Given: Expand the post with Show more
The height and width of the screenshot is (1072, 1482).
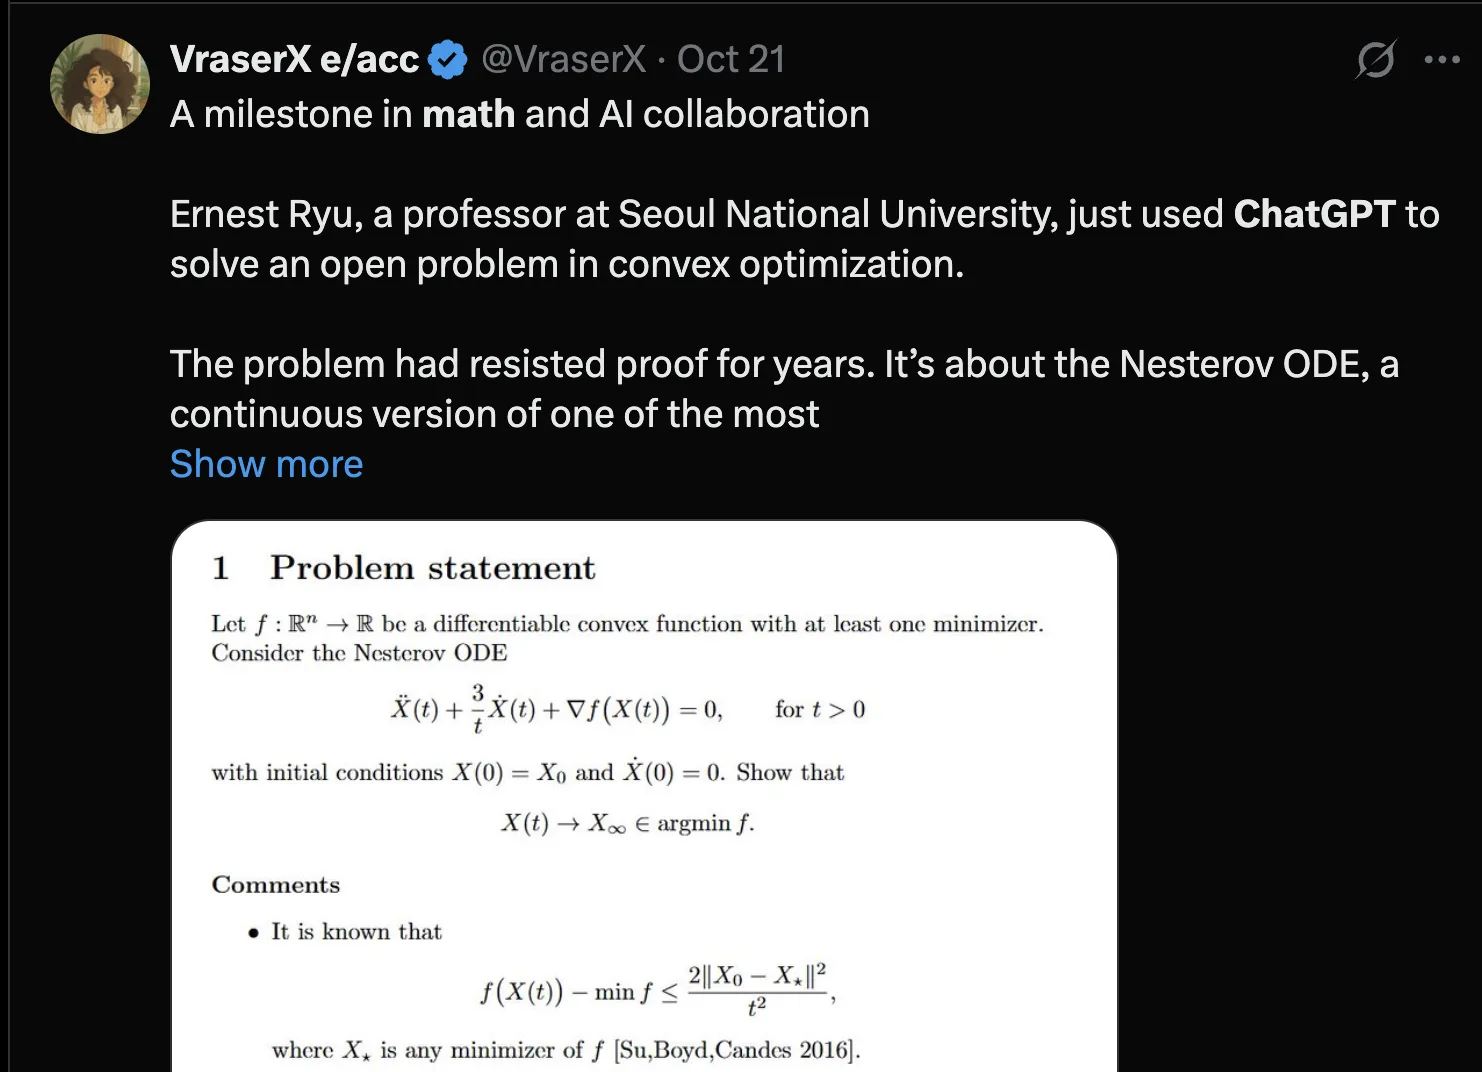Looking at the screenshot, I should (267, 464).
